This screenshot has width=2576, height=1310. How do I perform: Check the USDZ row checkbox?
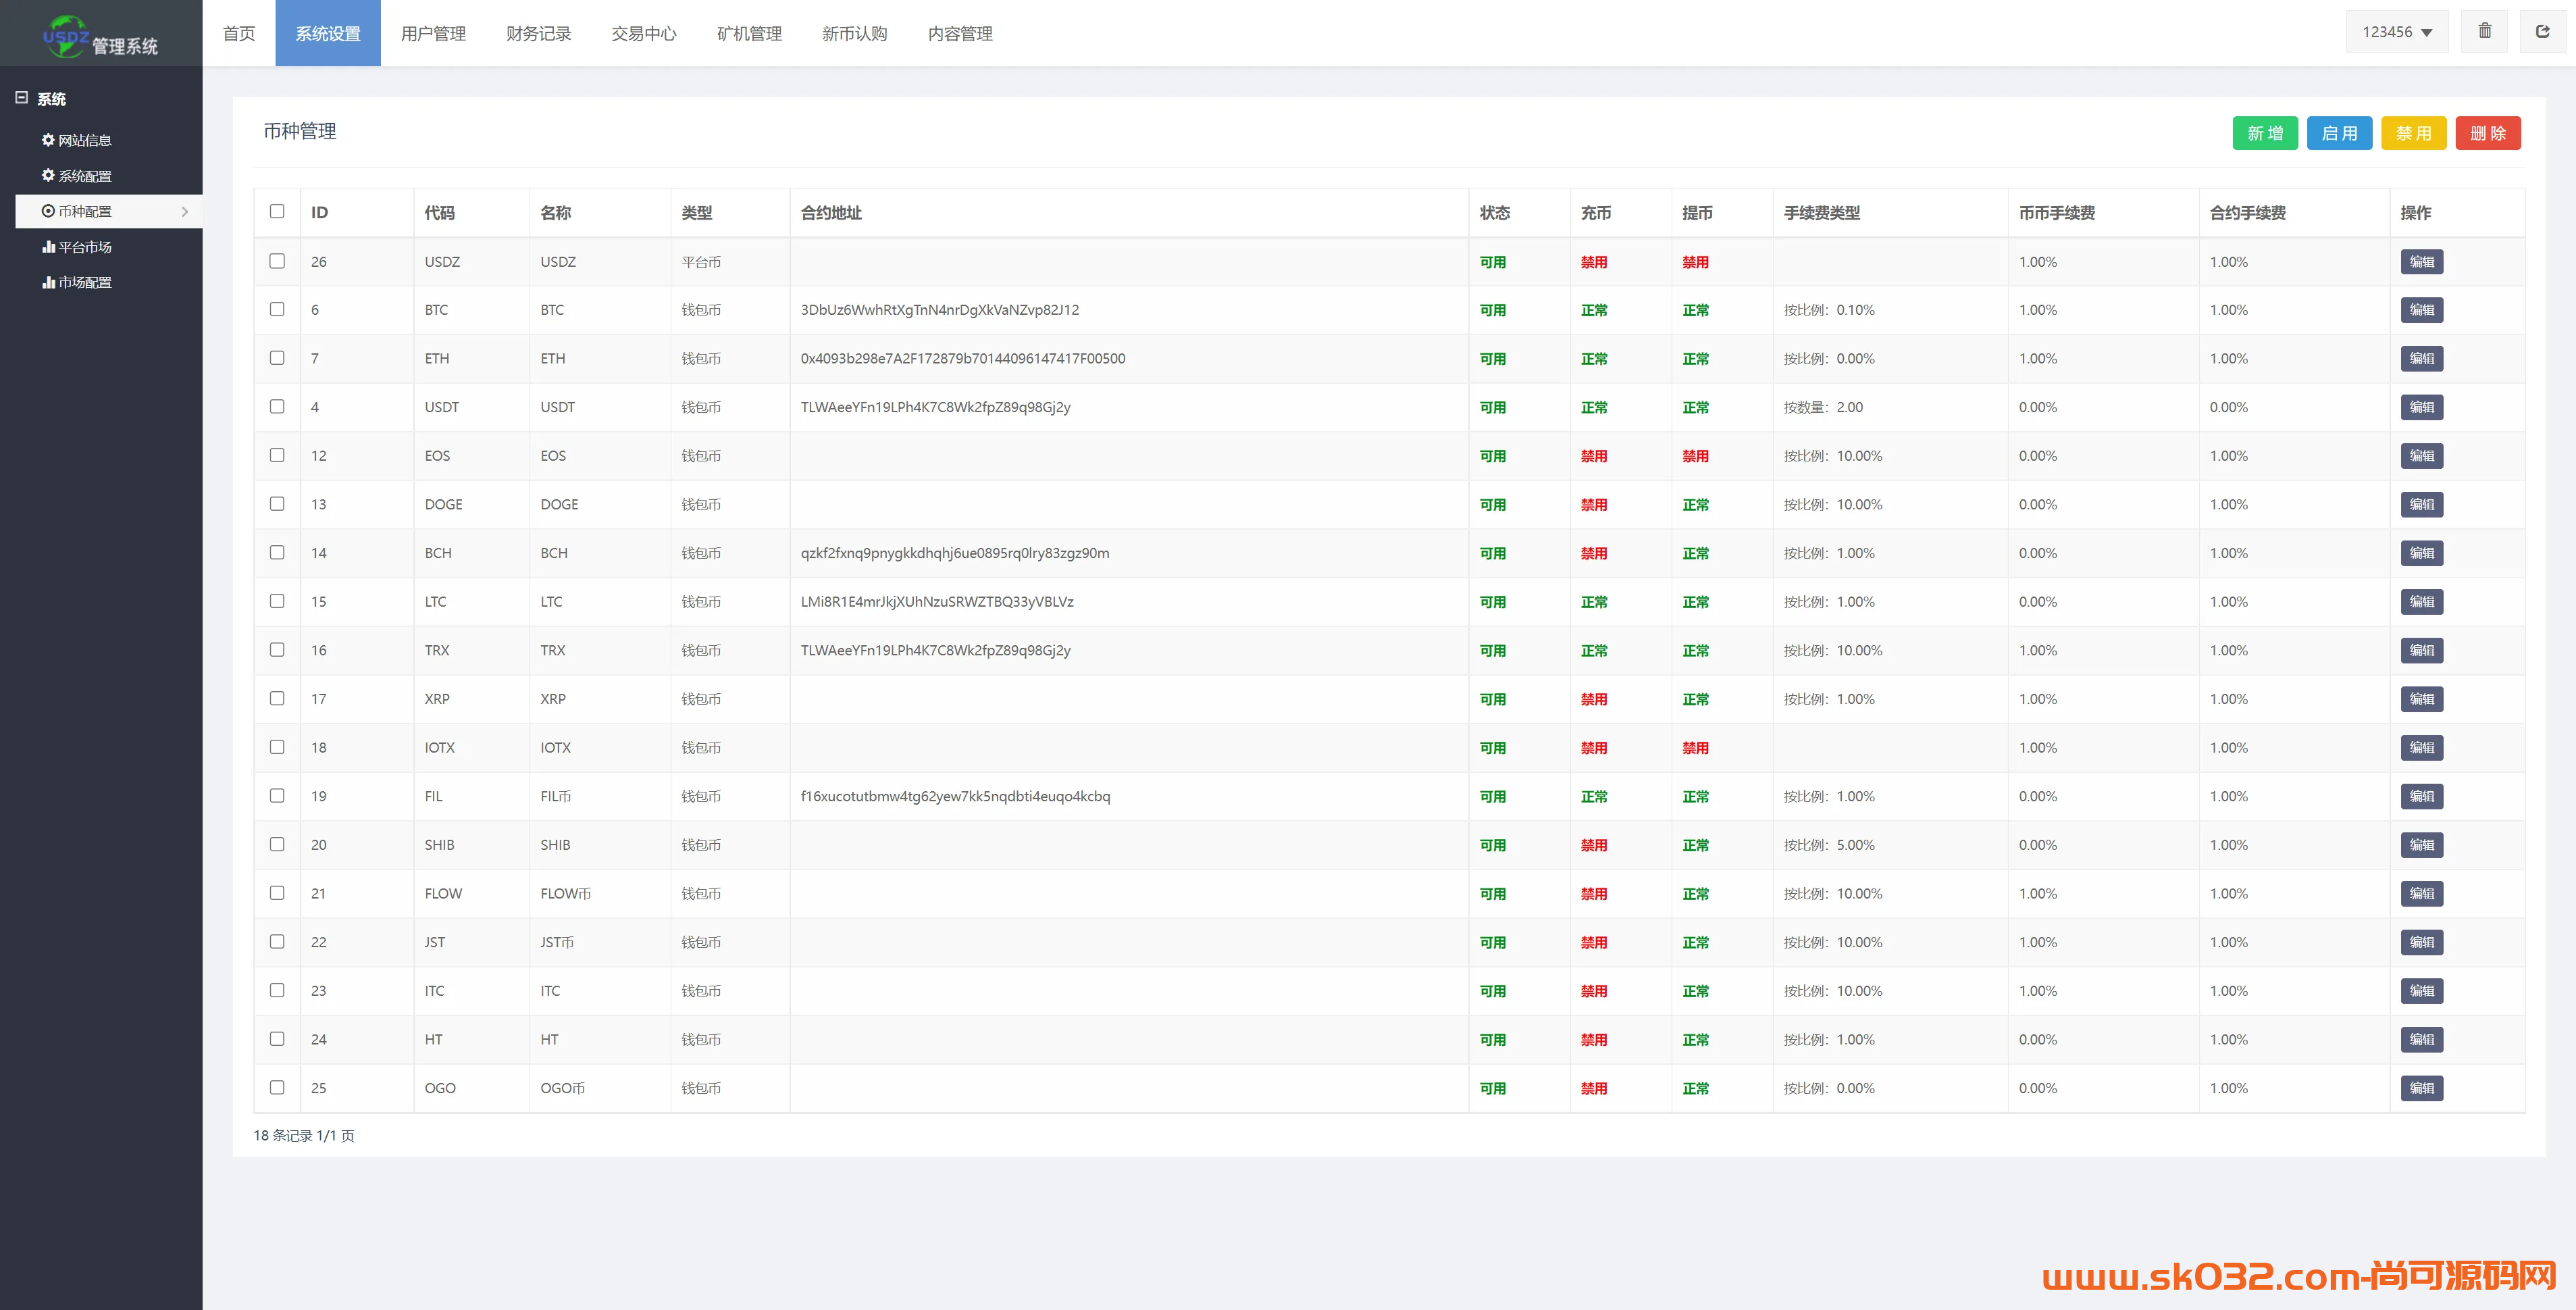[277, 261]
